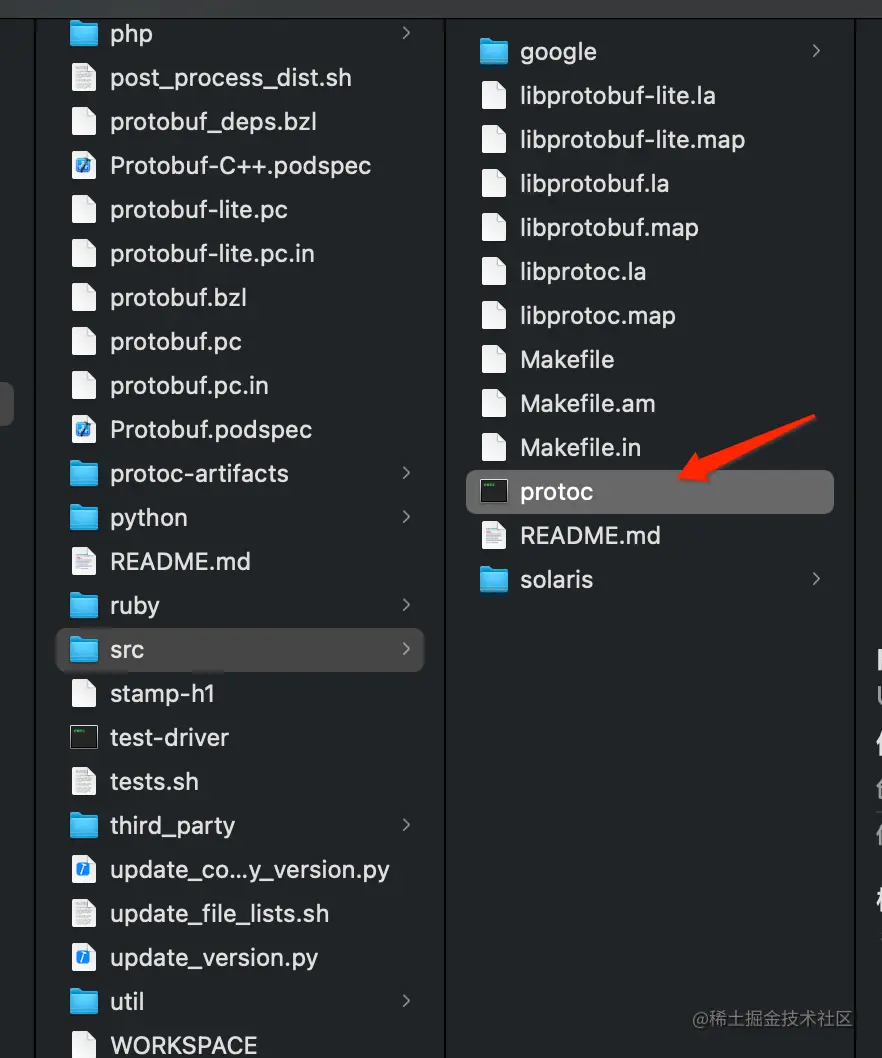Click the solaris folder icon
Image resolution: width=882 pixels, height=1058 pixels.
pos(494,579)
